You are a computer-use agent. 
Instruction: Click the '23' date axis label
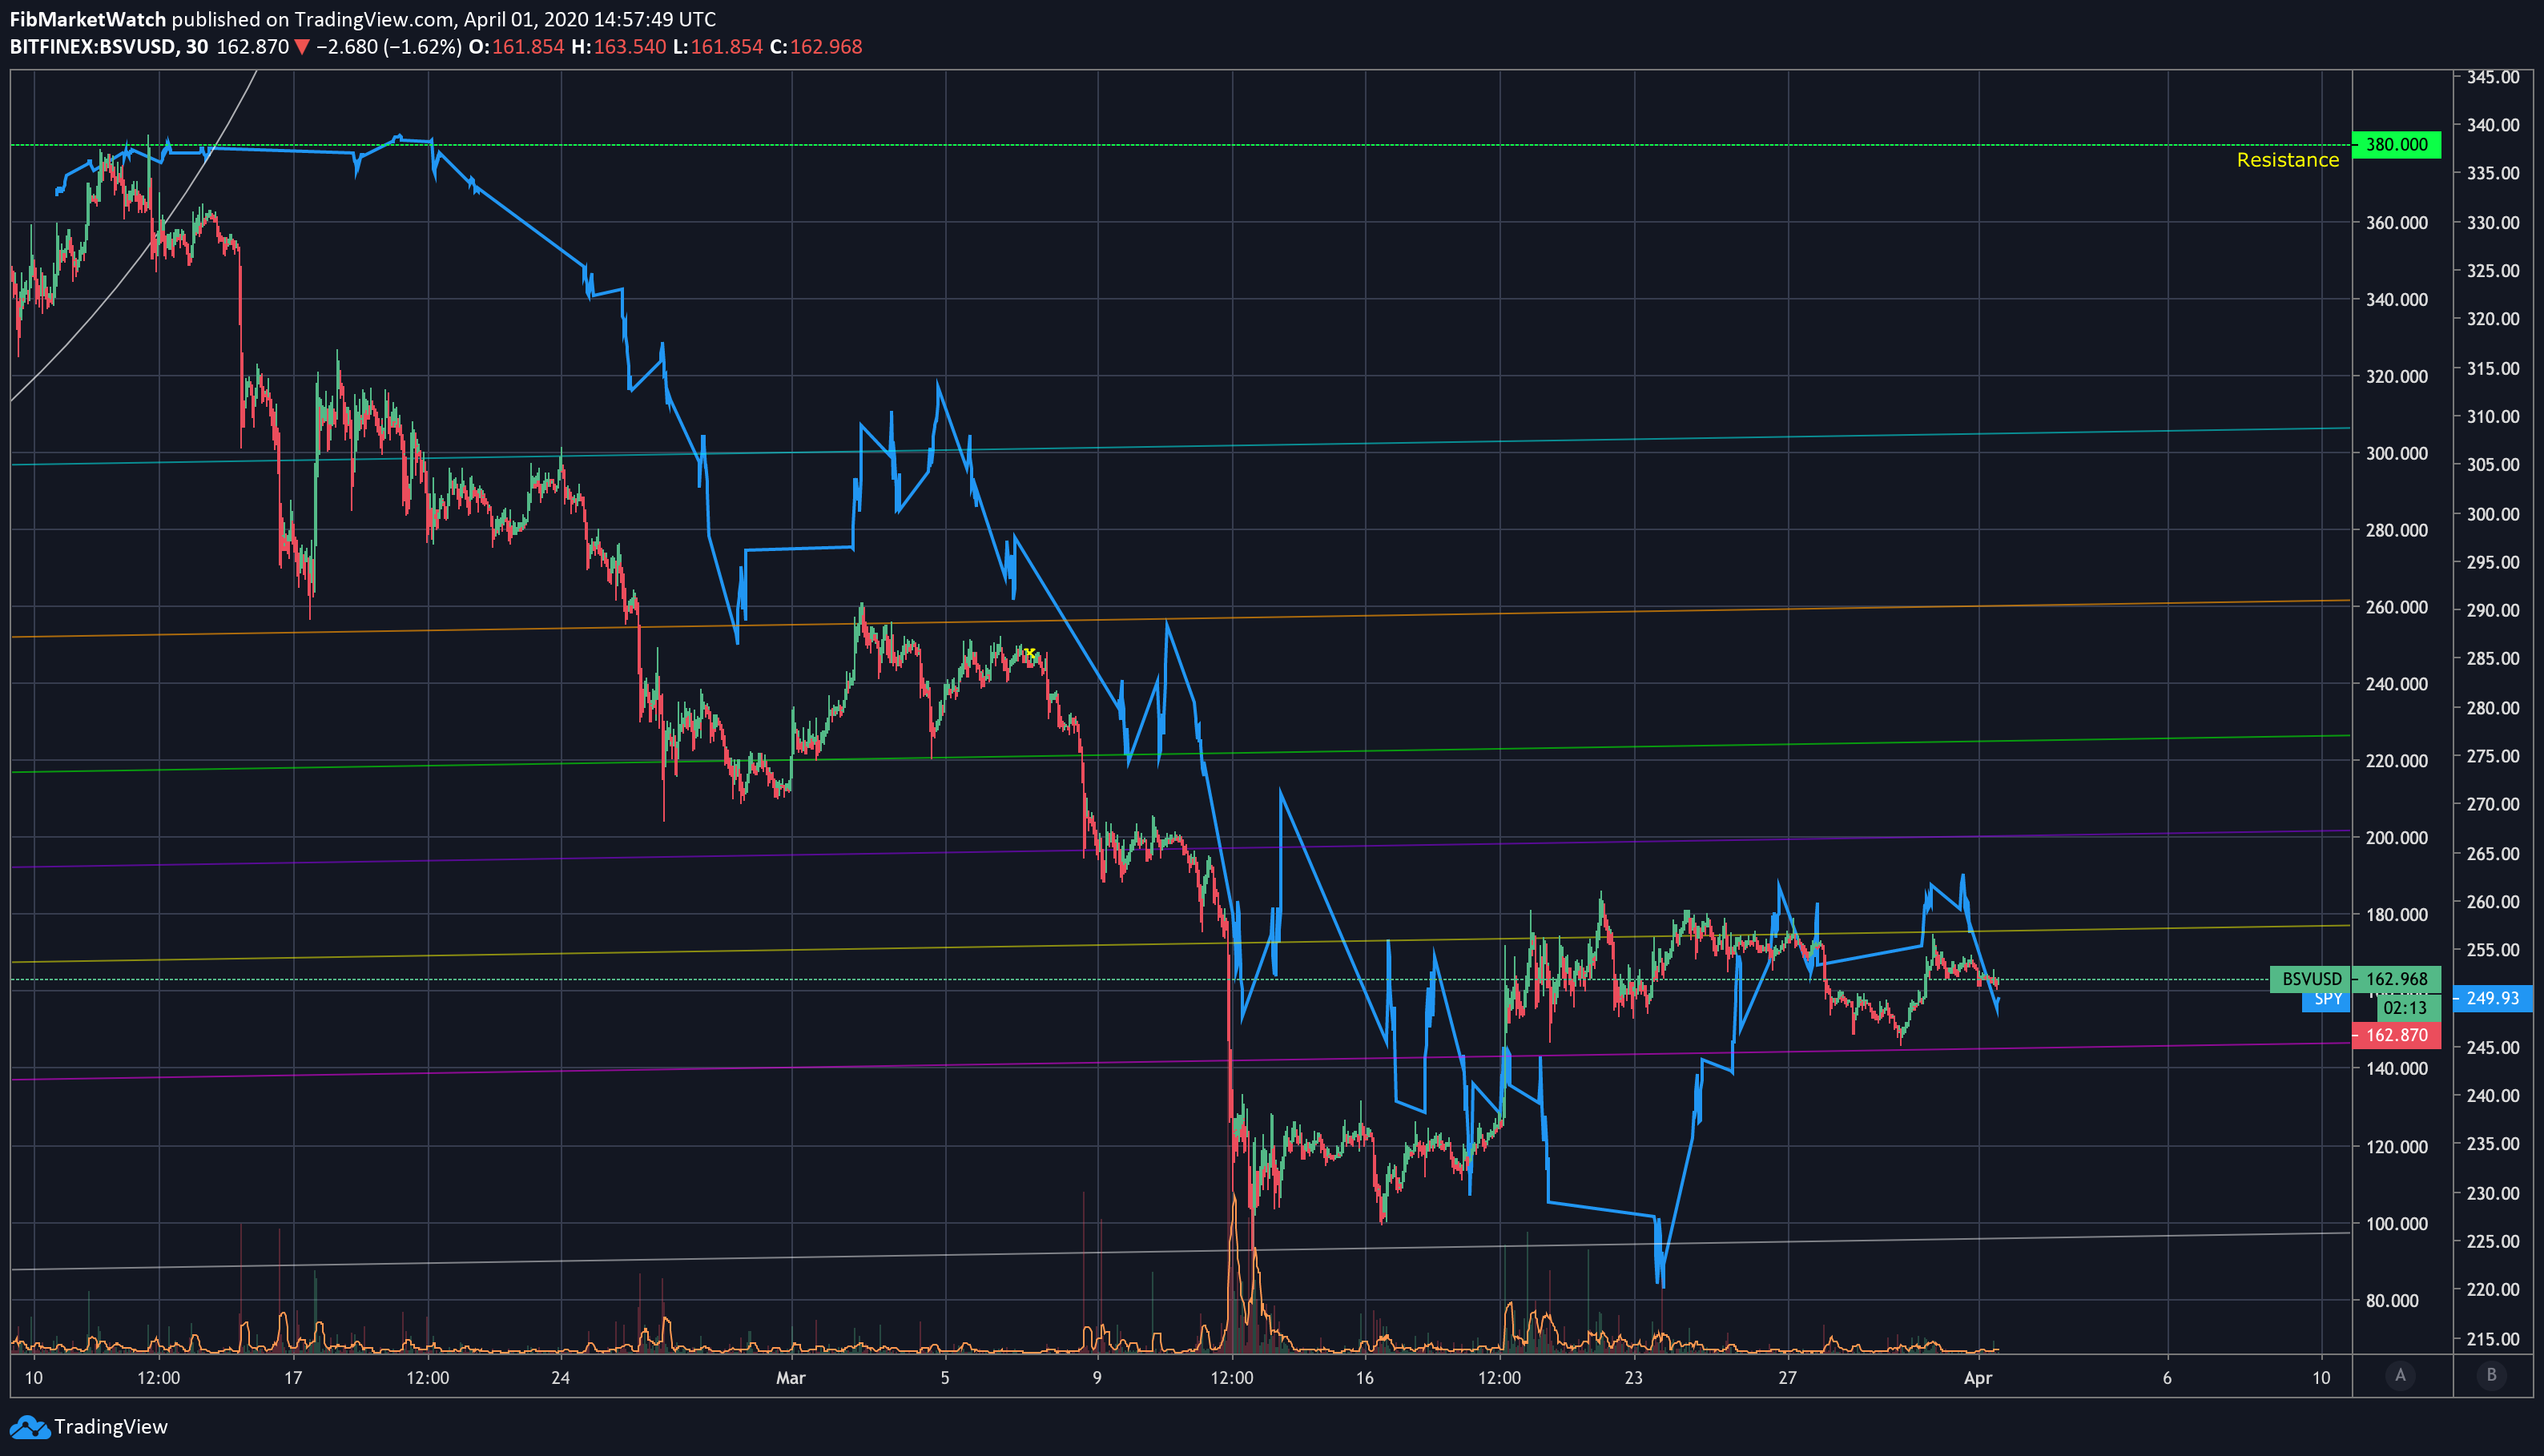click(1633, 1378)
